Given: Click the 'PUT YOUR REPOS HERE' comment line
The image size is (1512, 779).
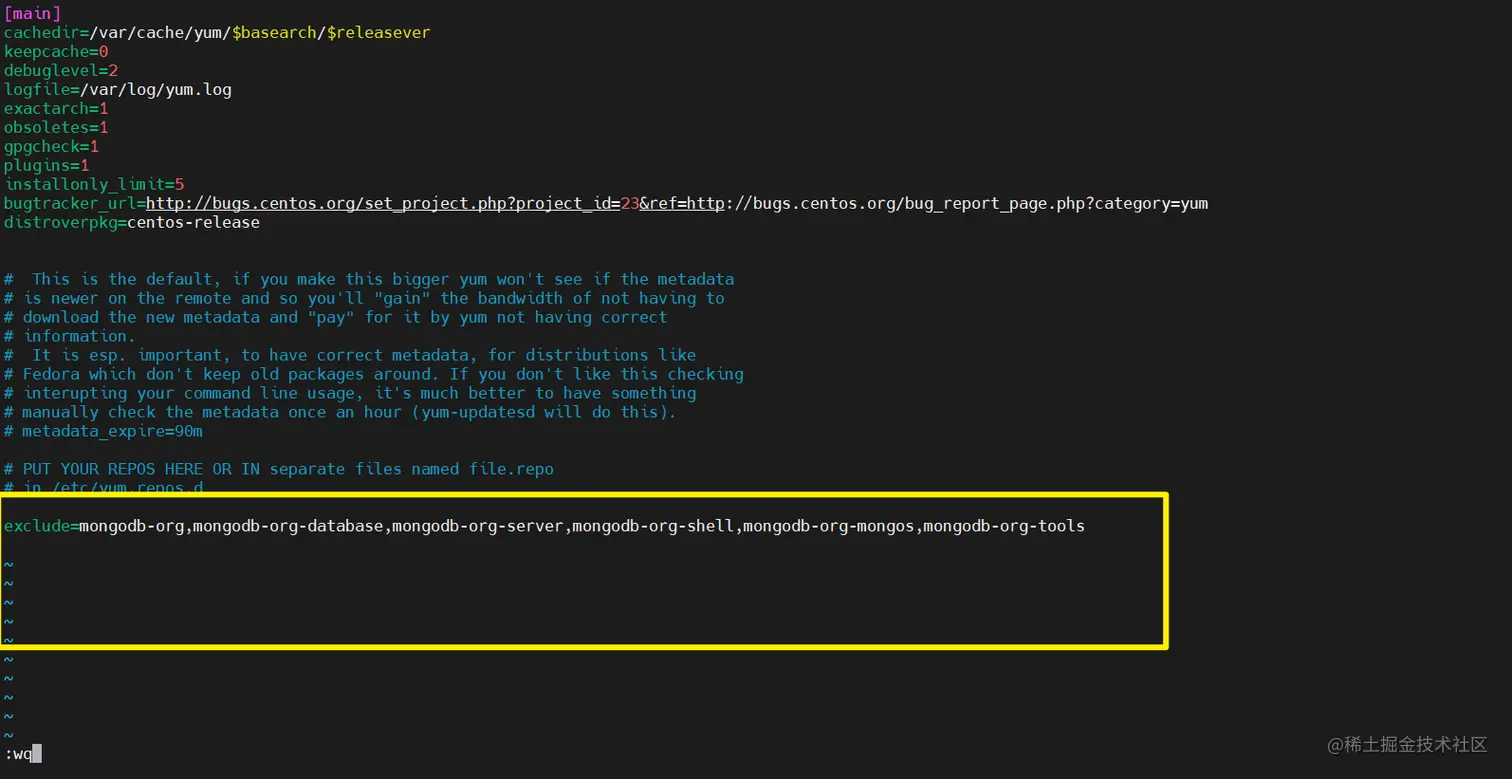Looking at the screenshot, I should click(x=279, y=470).
